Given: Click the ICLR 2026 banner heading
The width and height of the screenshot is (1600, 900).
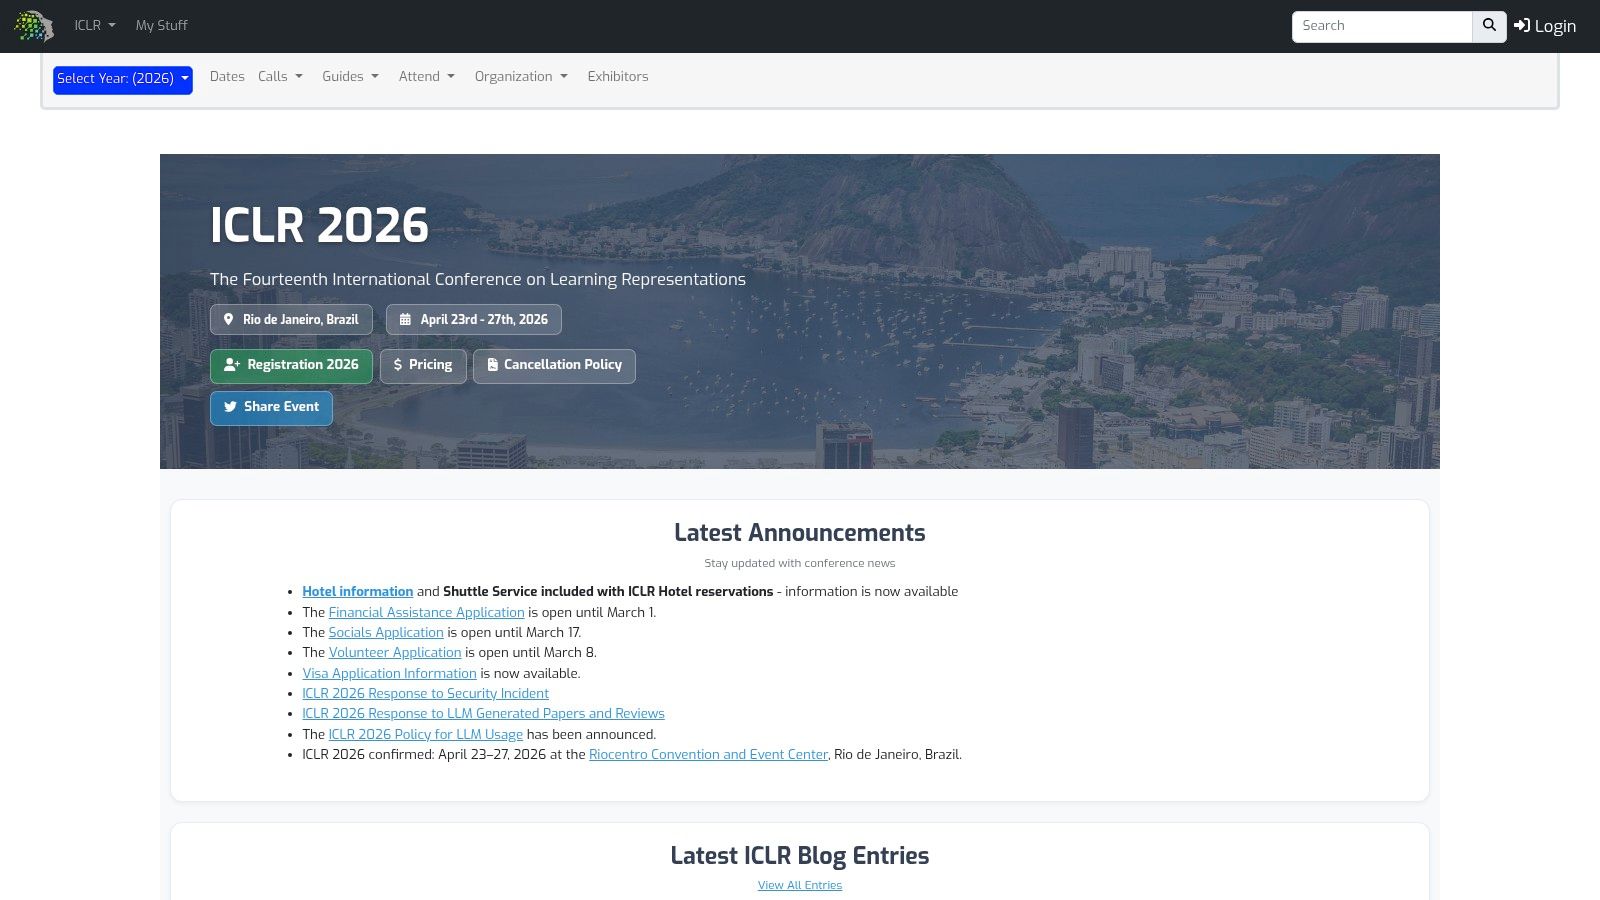Looking at the screenshot, I should coord(319,225).
